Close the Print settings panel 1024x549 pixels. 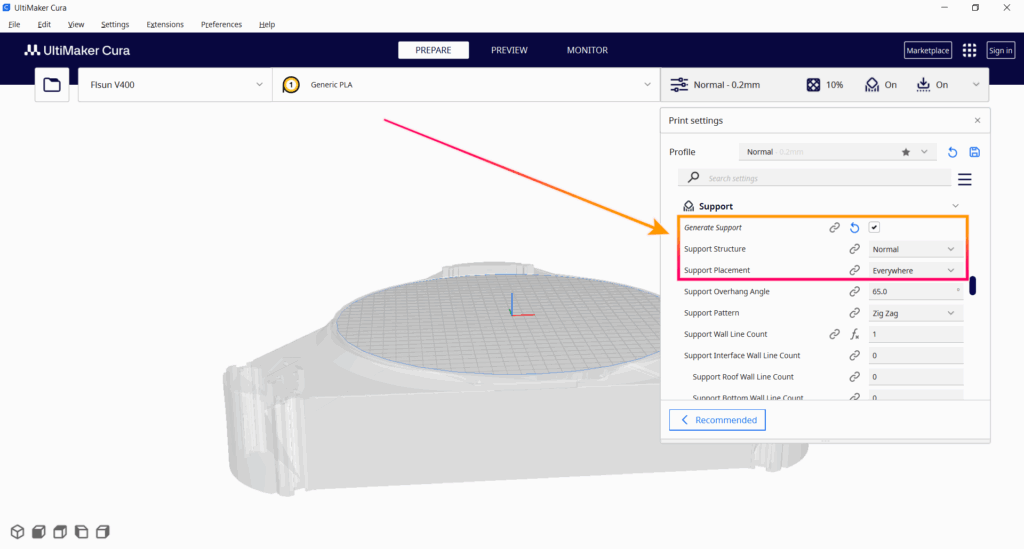(978, 120)
